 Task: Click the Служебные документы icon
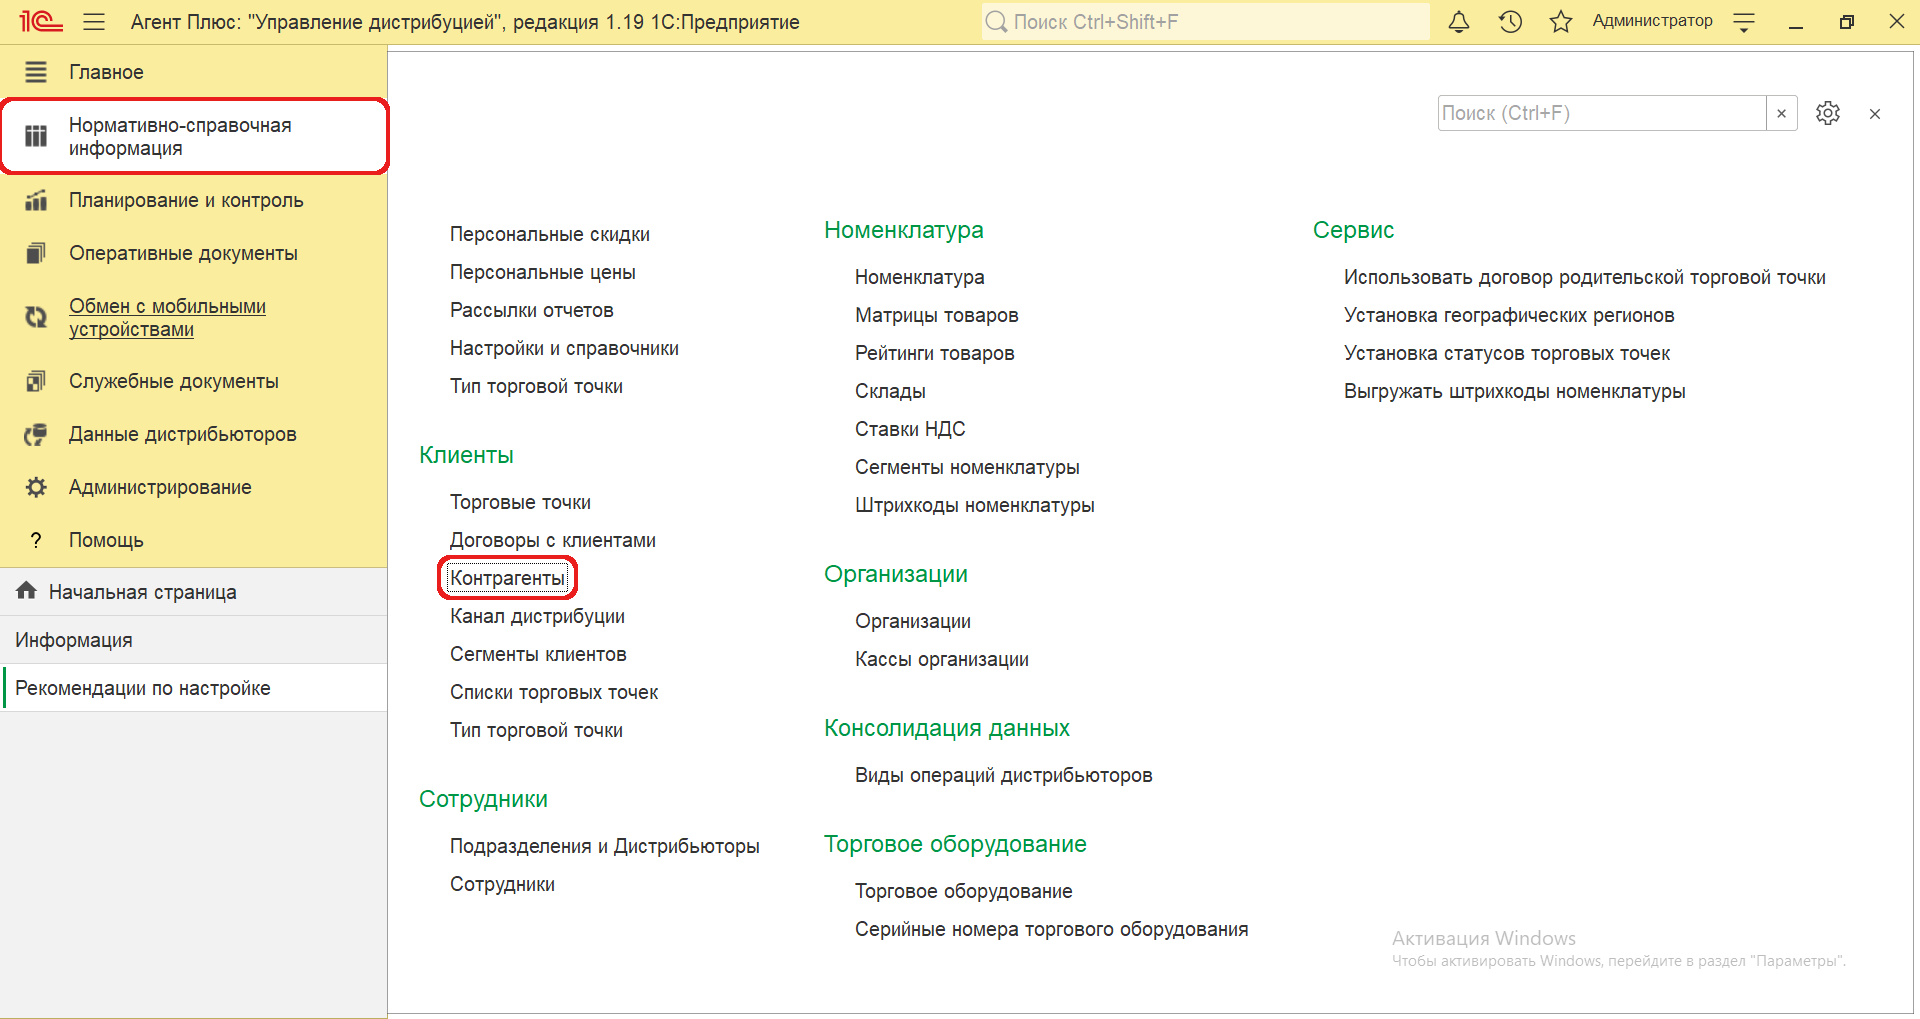click(36, 381)
